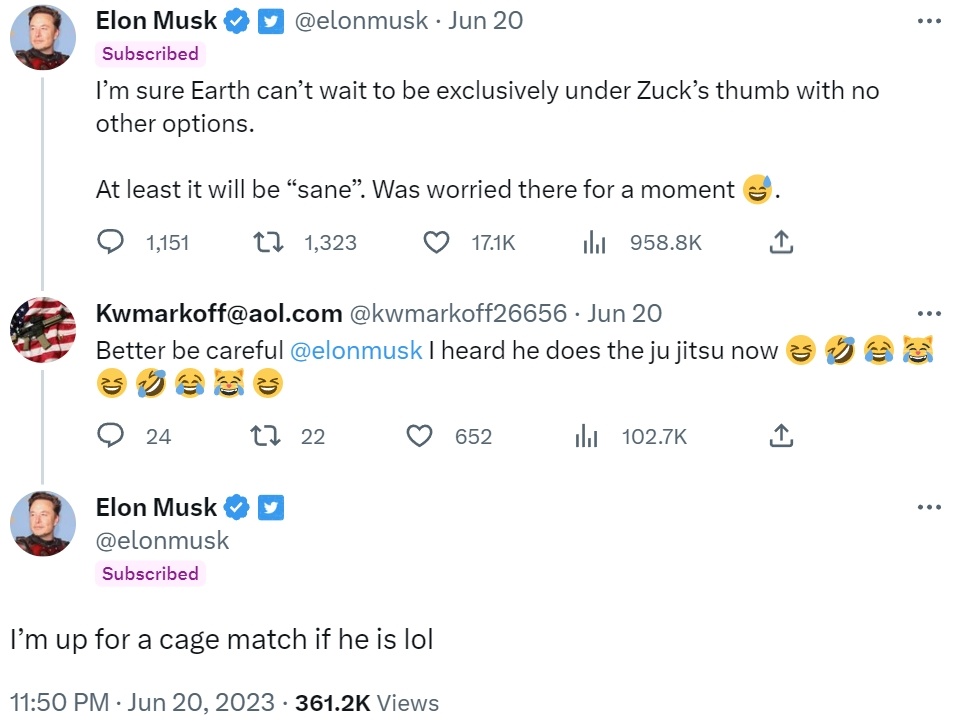Open the more options menu on Kwmarkoff's tweet
The width and height of the screenshot is (957, 721).
tap(928, 312)
